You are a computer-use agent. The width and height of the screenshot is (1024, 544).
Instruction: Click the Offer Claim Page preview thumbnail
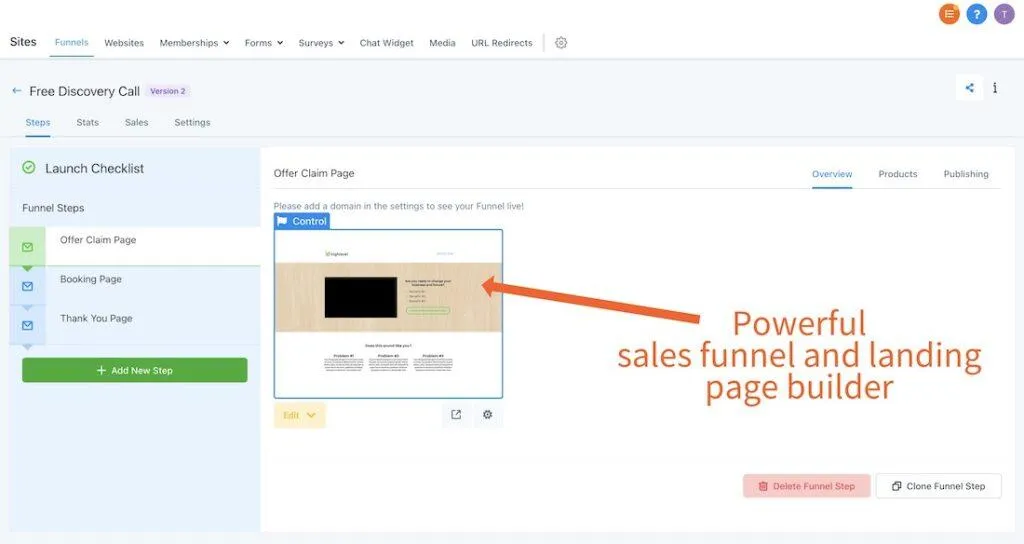(389, 313)
